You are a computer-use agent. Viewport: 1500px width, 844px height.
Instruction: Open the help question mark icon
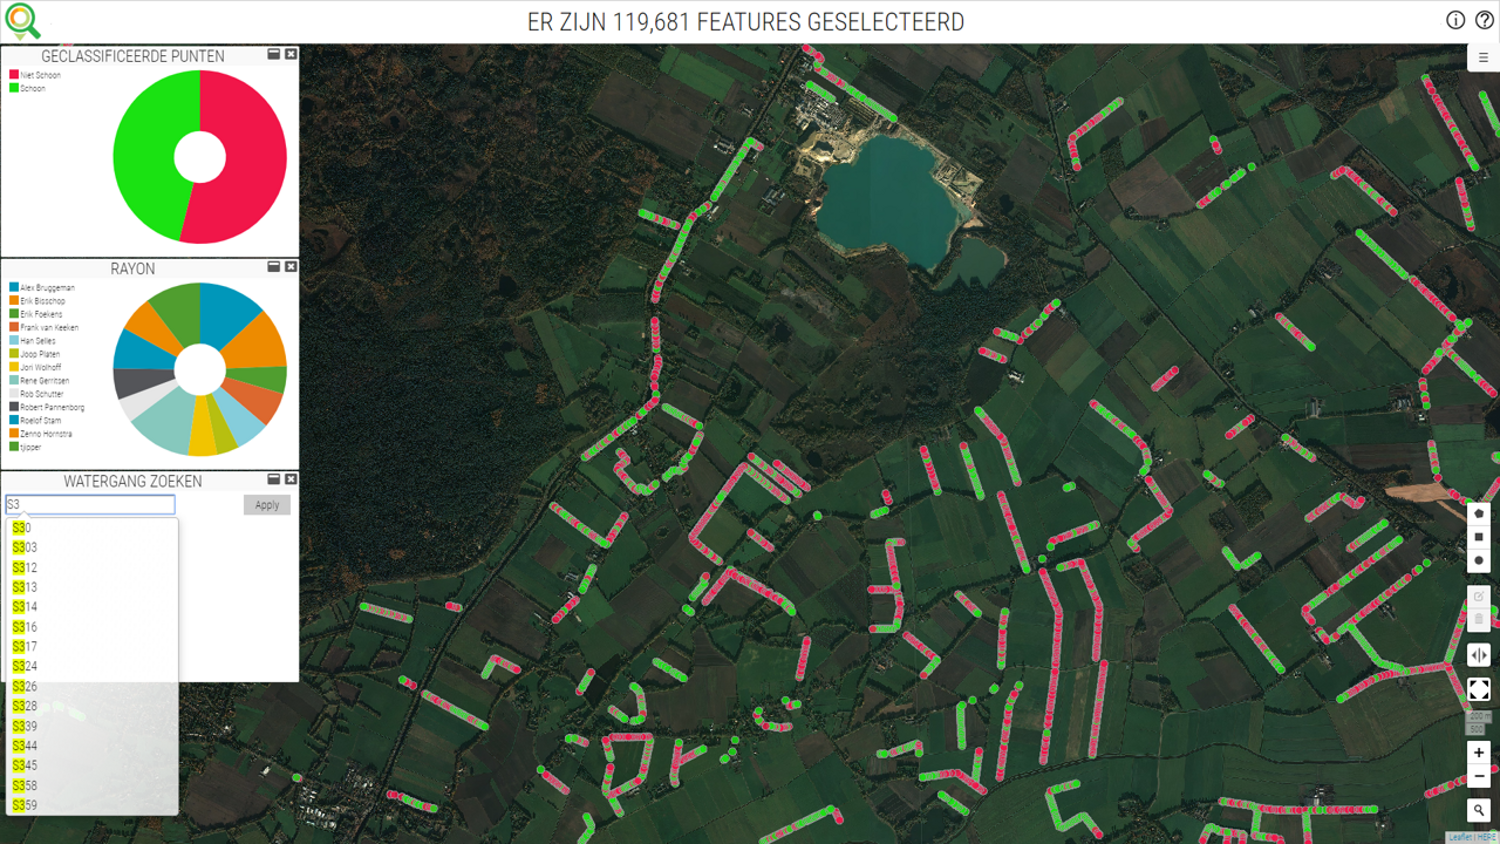pos(1484,20)
